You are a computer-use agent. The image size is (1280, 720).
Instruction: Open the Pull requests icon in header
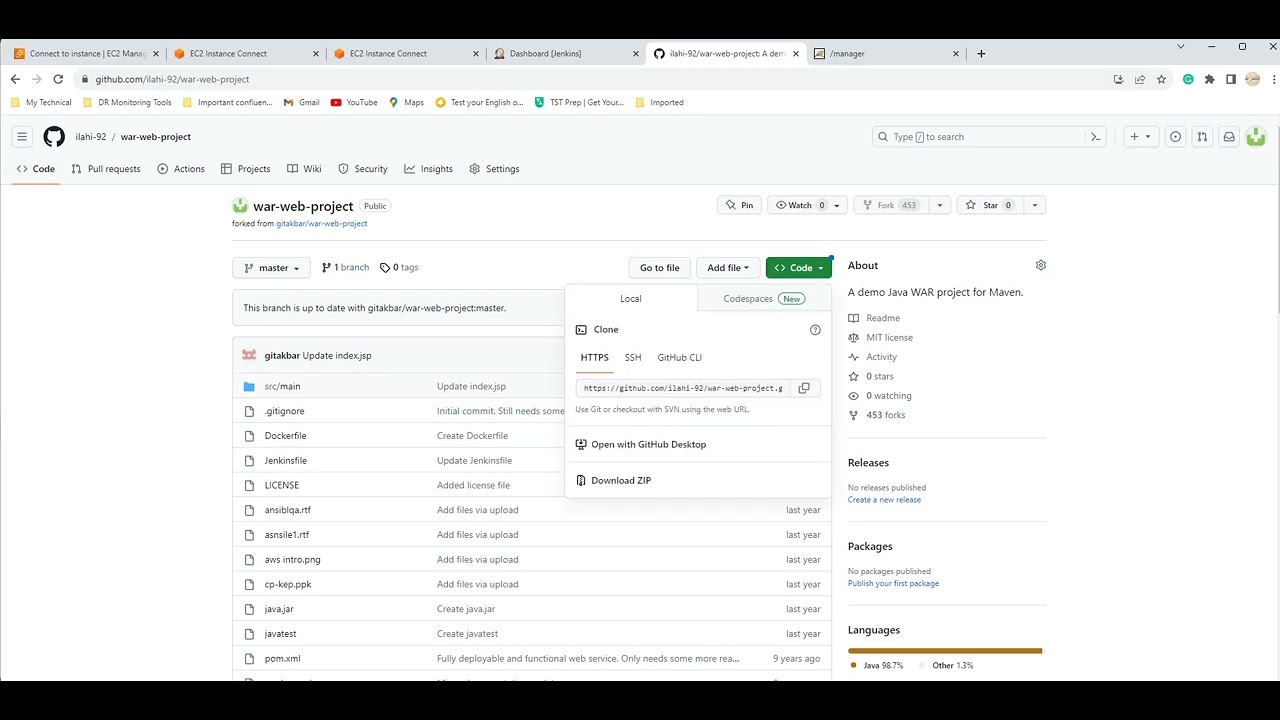click(x=1202, y=137)
